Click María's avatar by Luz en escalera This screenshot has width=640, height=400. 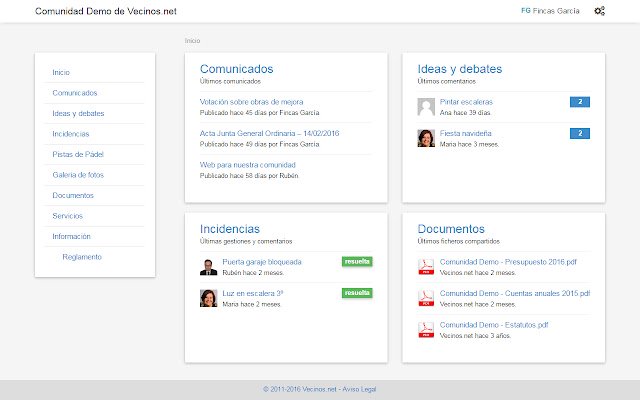208,298
